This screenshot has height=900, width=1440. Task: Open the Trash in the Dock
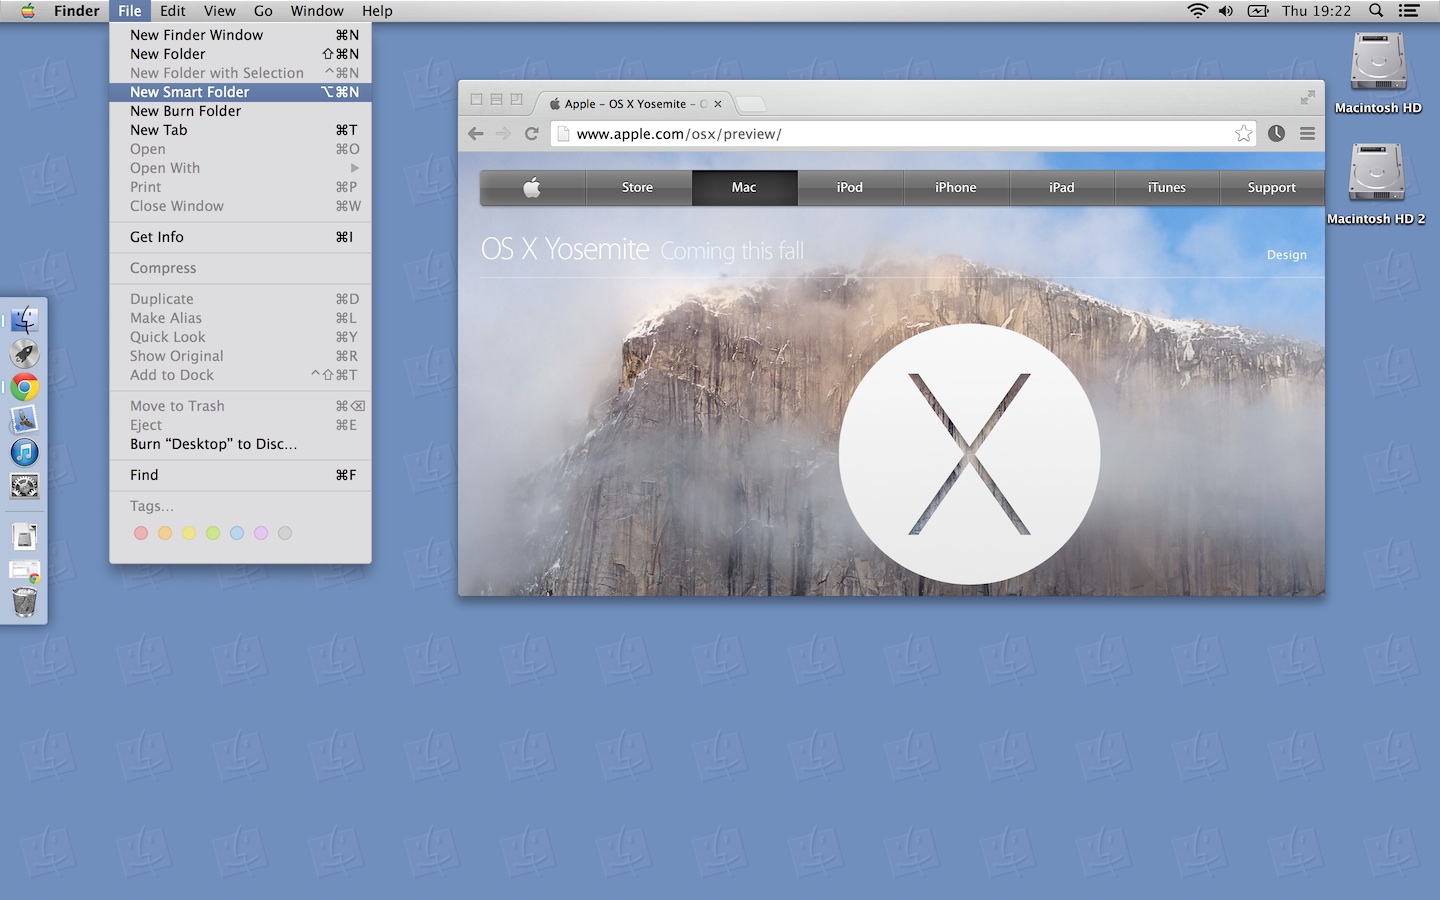pyautogui.click(x=25, y=602)
